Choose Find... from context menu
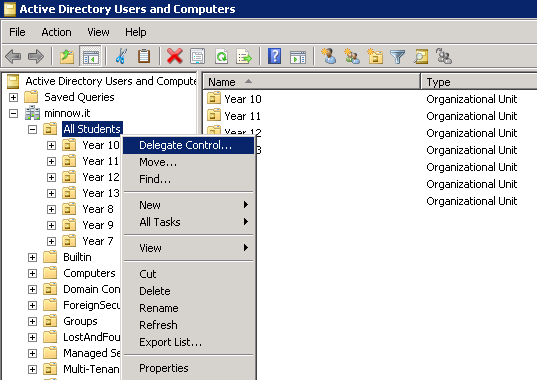Viewport: 537px width, 380px height. pos(188,179)
